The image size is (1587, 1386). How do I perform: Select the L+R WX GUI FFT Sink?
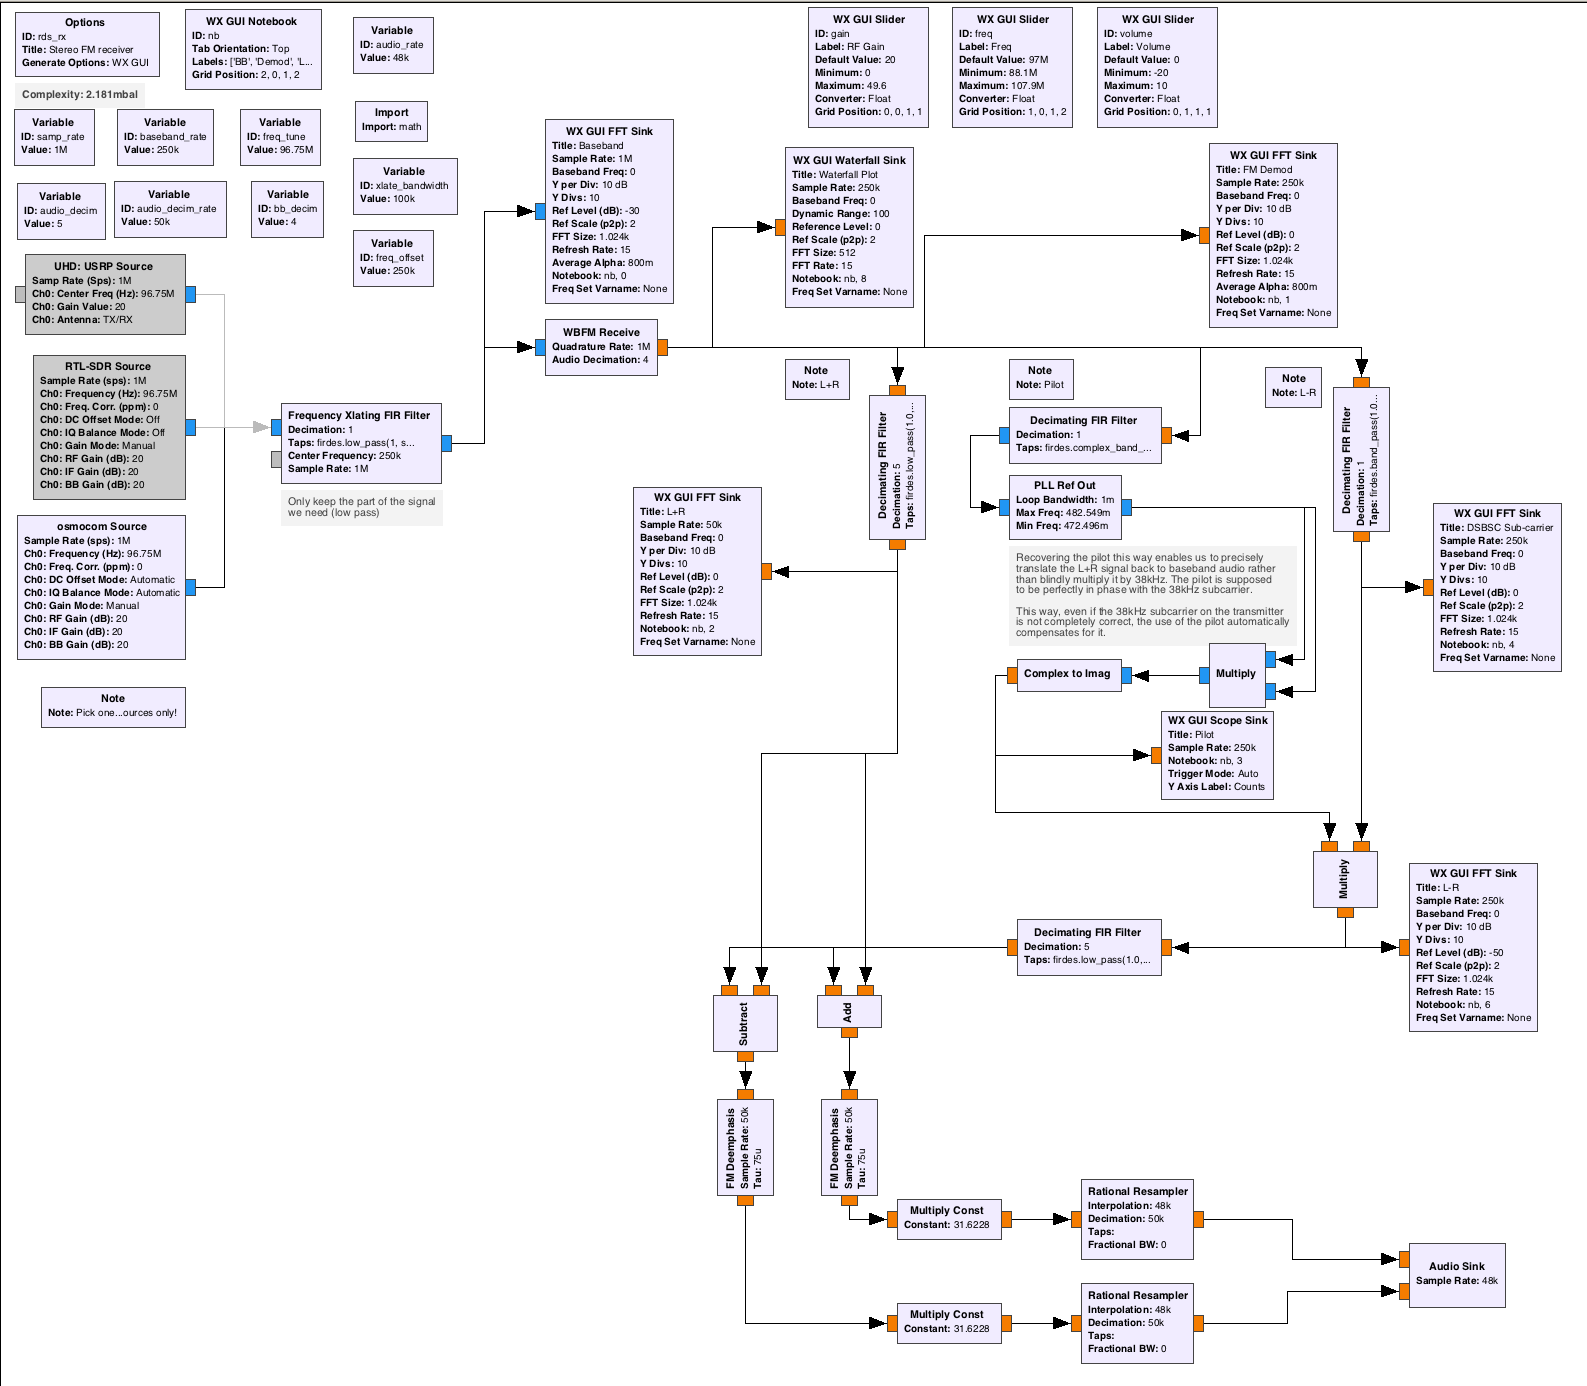pos(697,571)
